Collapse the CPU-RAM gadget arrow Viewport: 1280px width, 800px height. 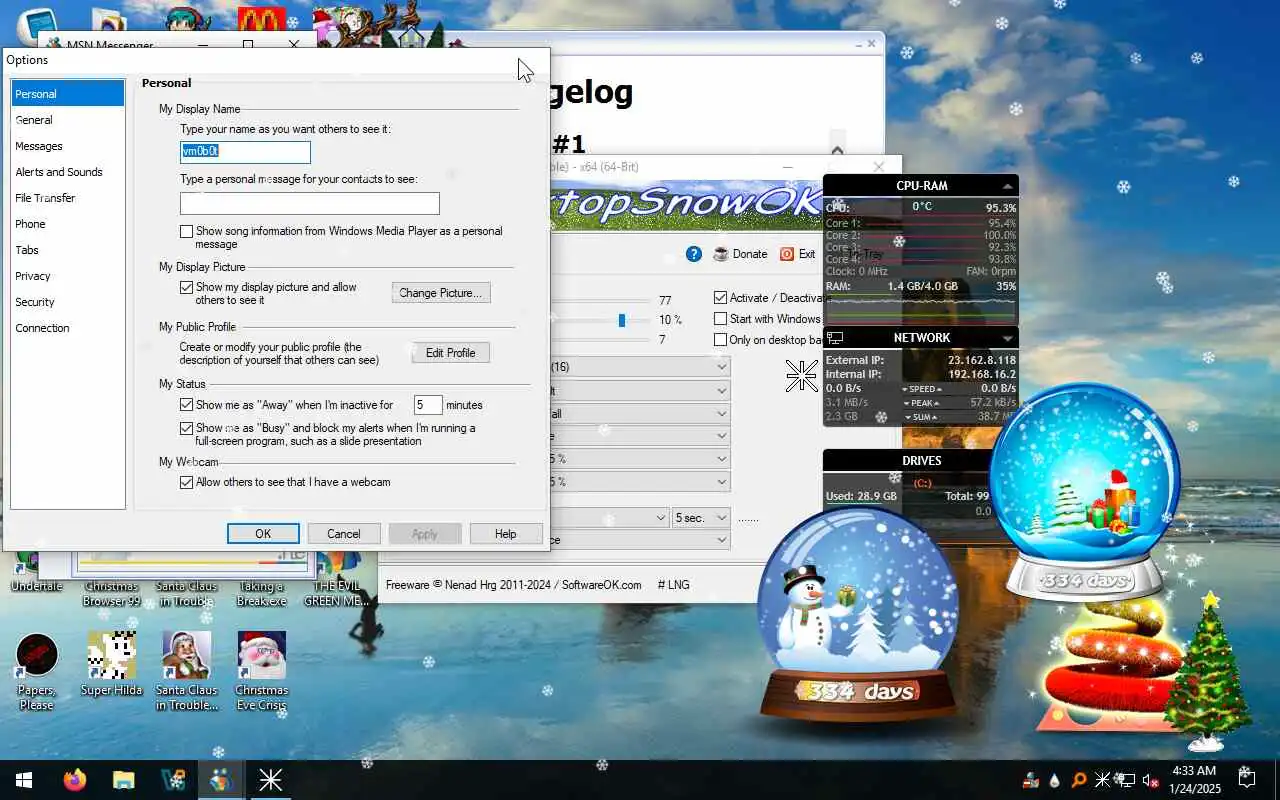pyautogui.click(x=1008, y=187)
